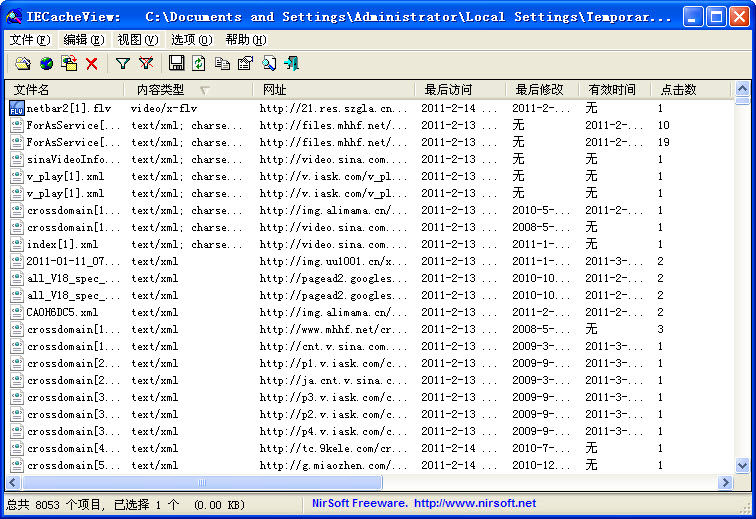Click Don't Use Filter crossed funnel icon
The image size is (756, 519).
point(146,64)
